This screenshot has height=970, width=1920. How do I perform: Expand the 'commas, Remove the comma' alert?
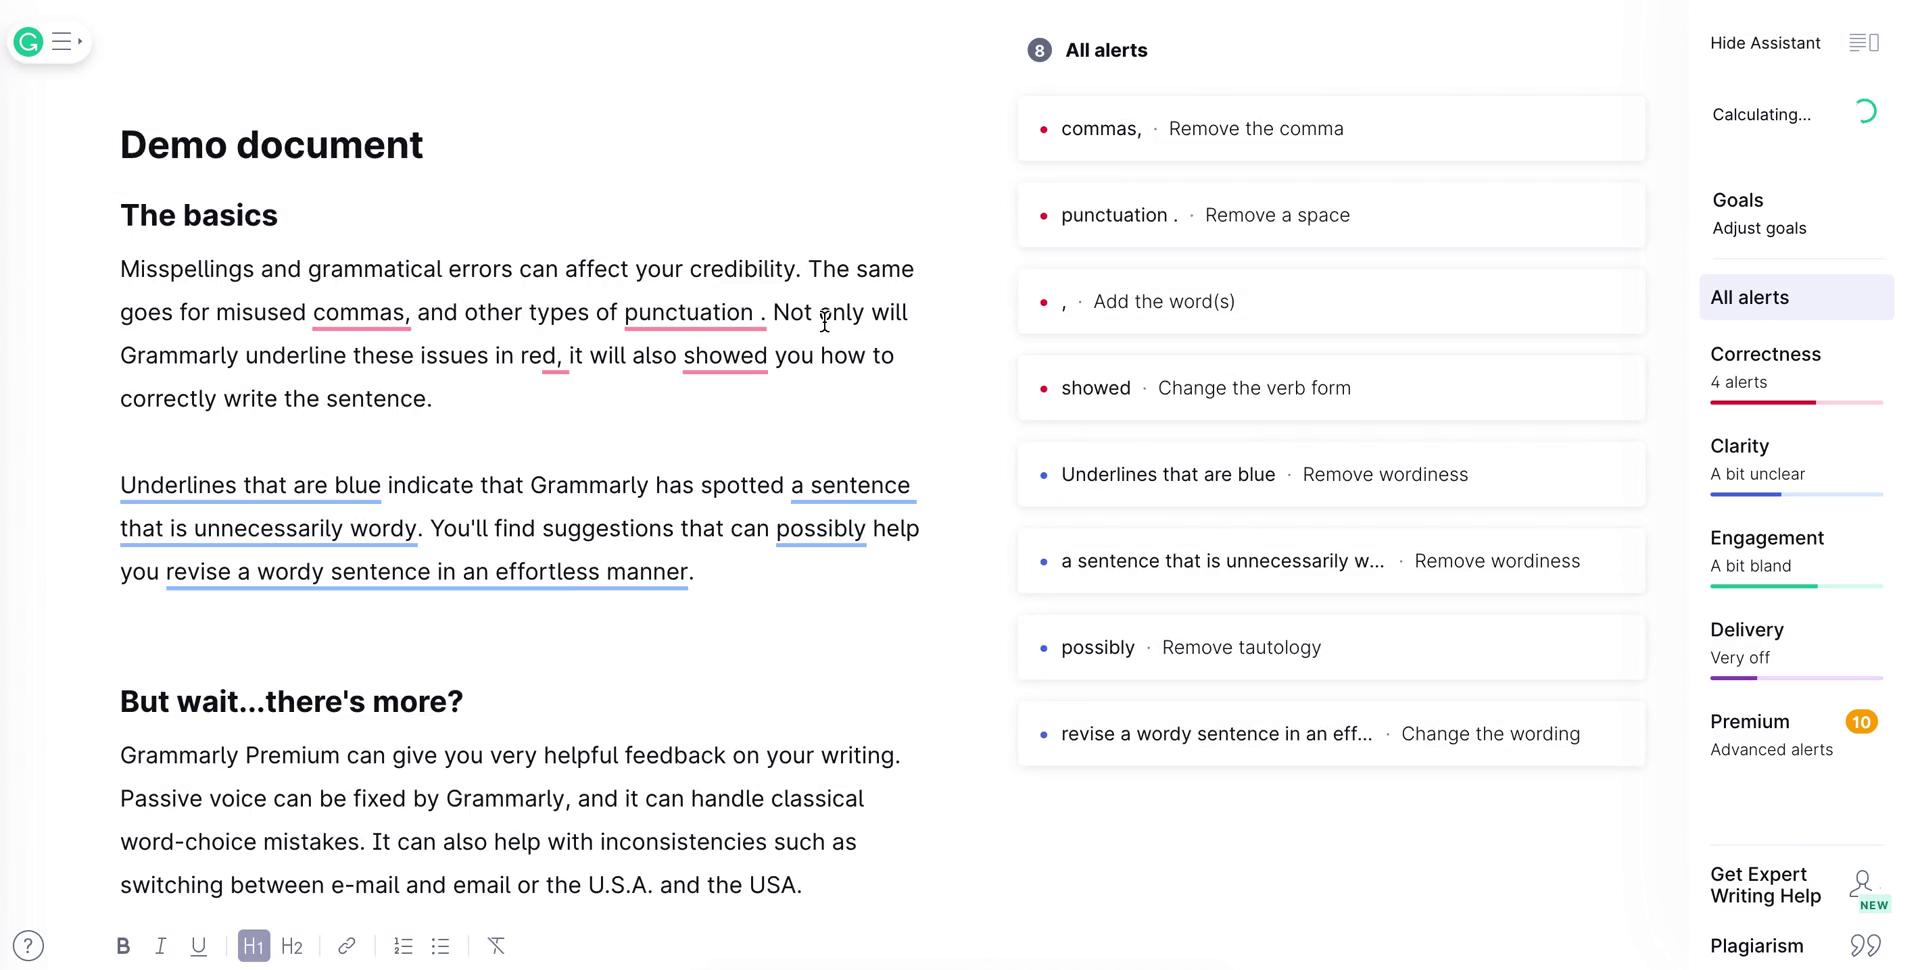tap(1331, 129)
